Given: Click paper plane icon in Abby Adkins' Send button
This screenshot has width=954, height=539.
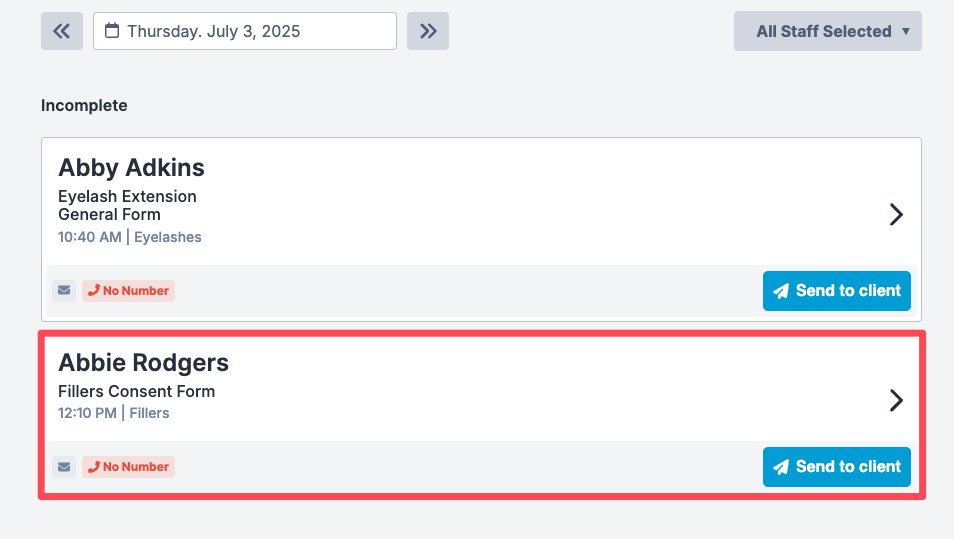Looking at the screenshot, I should pos(781,291).
